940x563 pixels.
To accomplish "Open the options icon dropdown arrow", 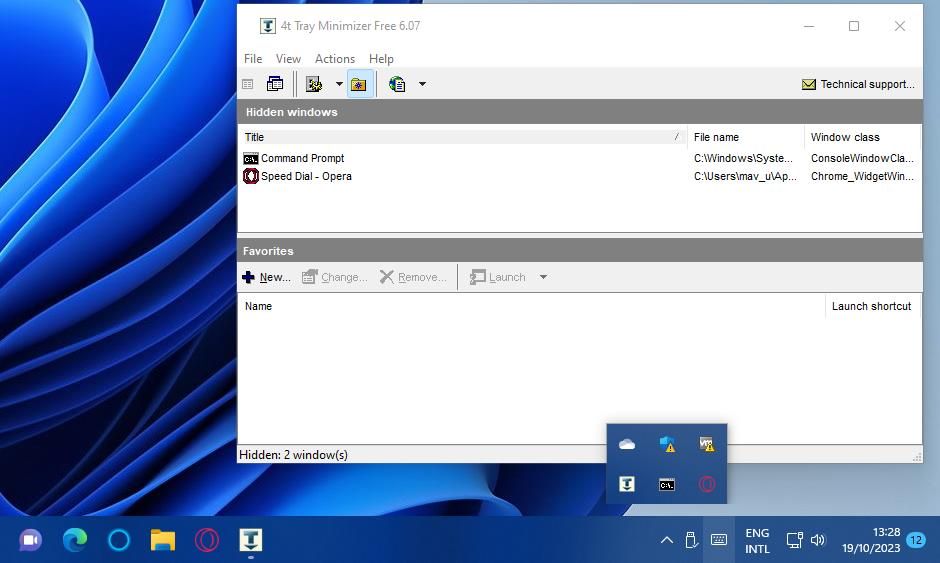I will (x=339, y=85).
